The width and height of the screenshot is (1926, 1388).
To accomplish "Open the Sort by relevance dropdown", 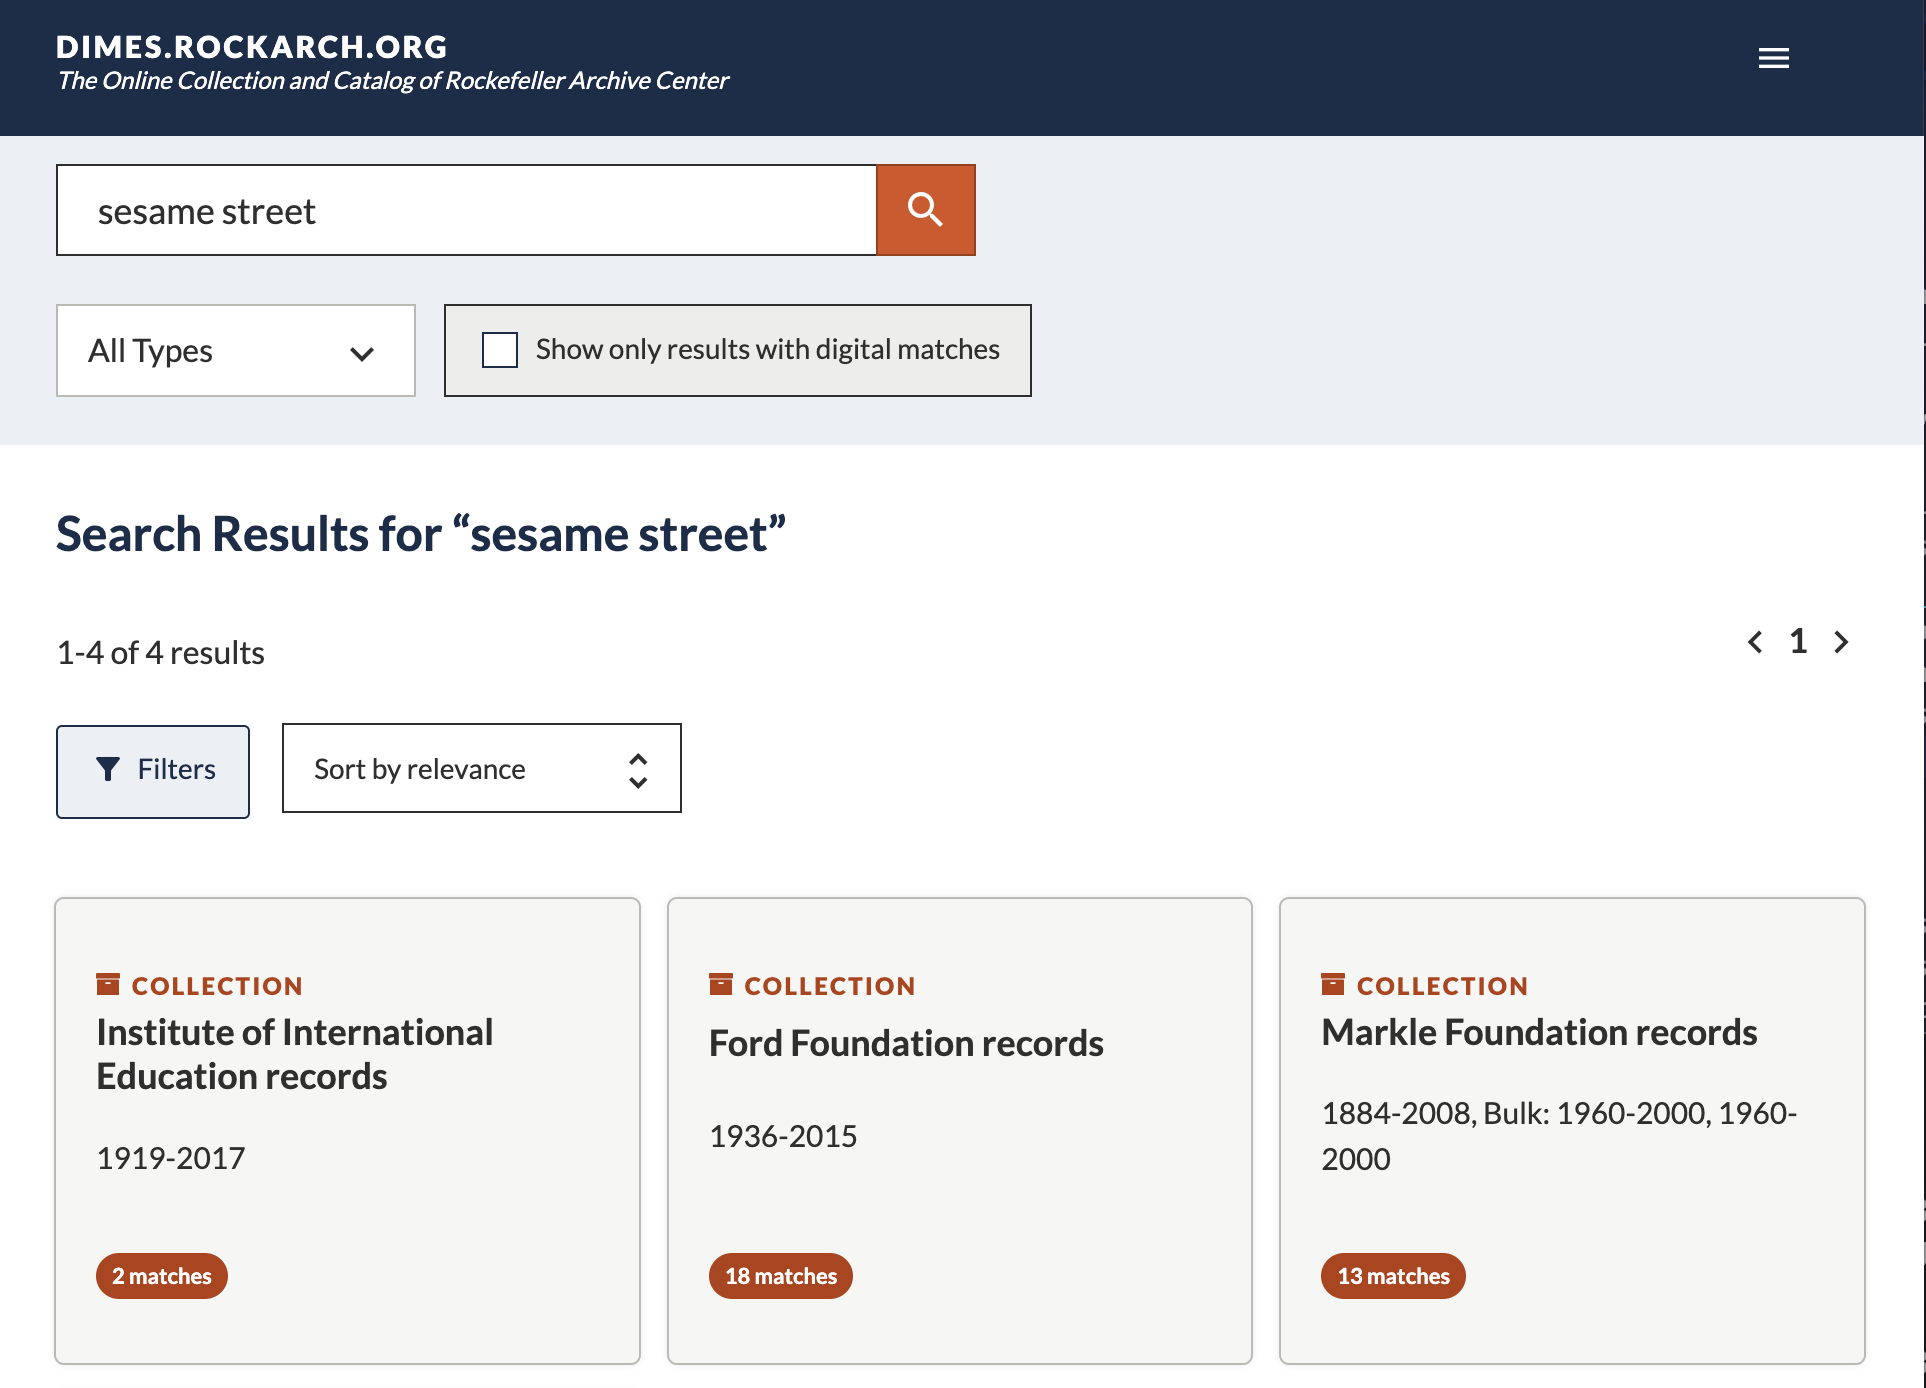I will tap(482, 768).
